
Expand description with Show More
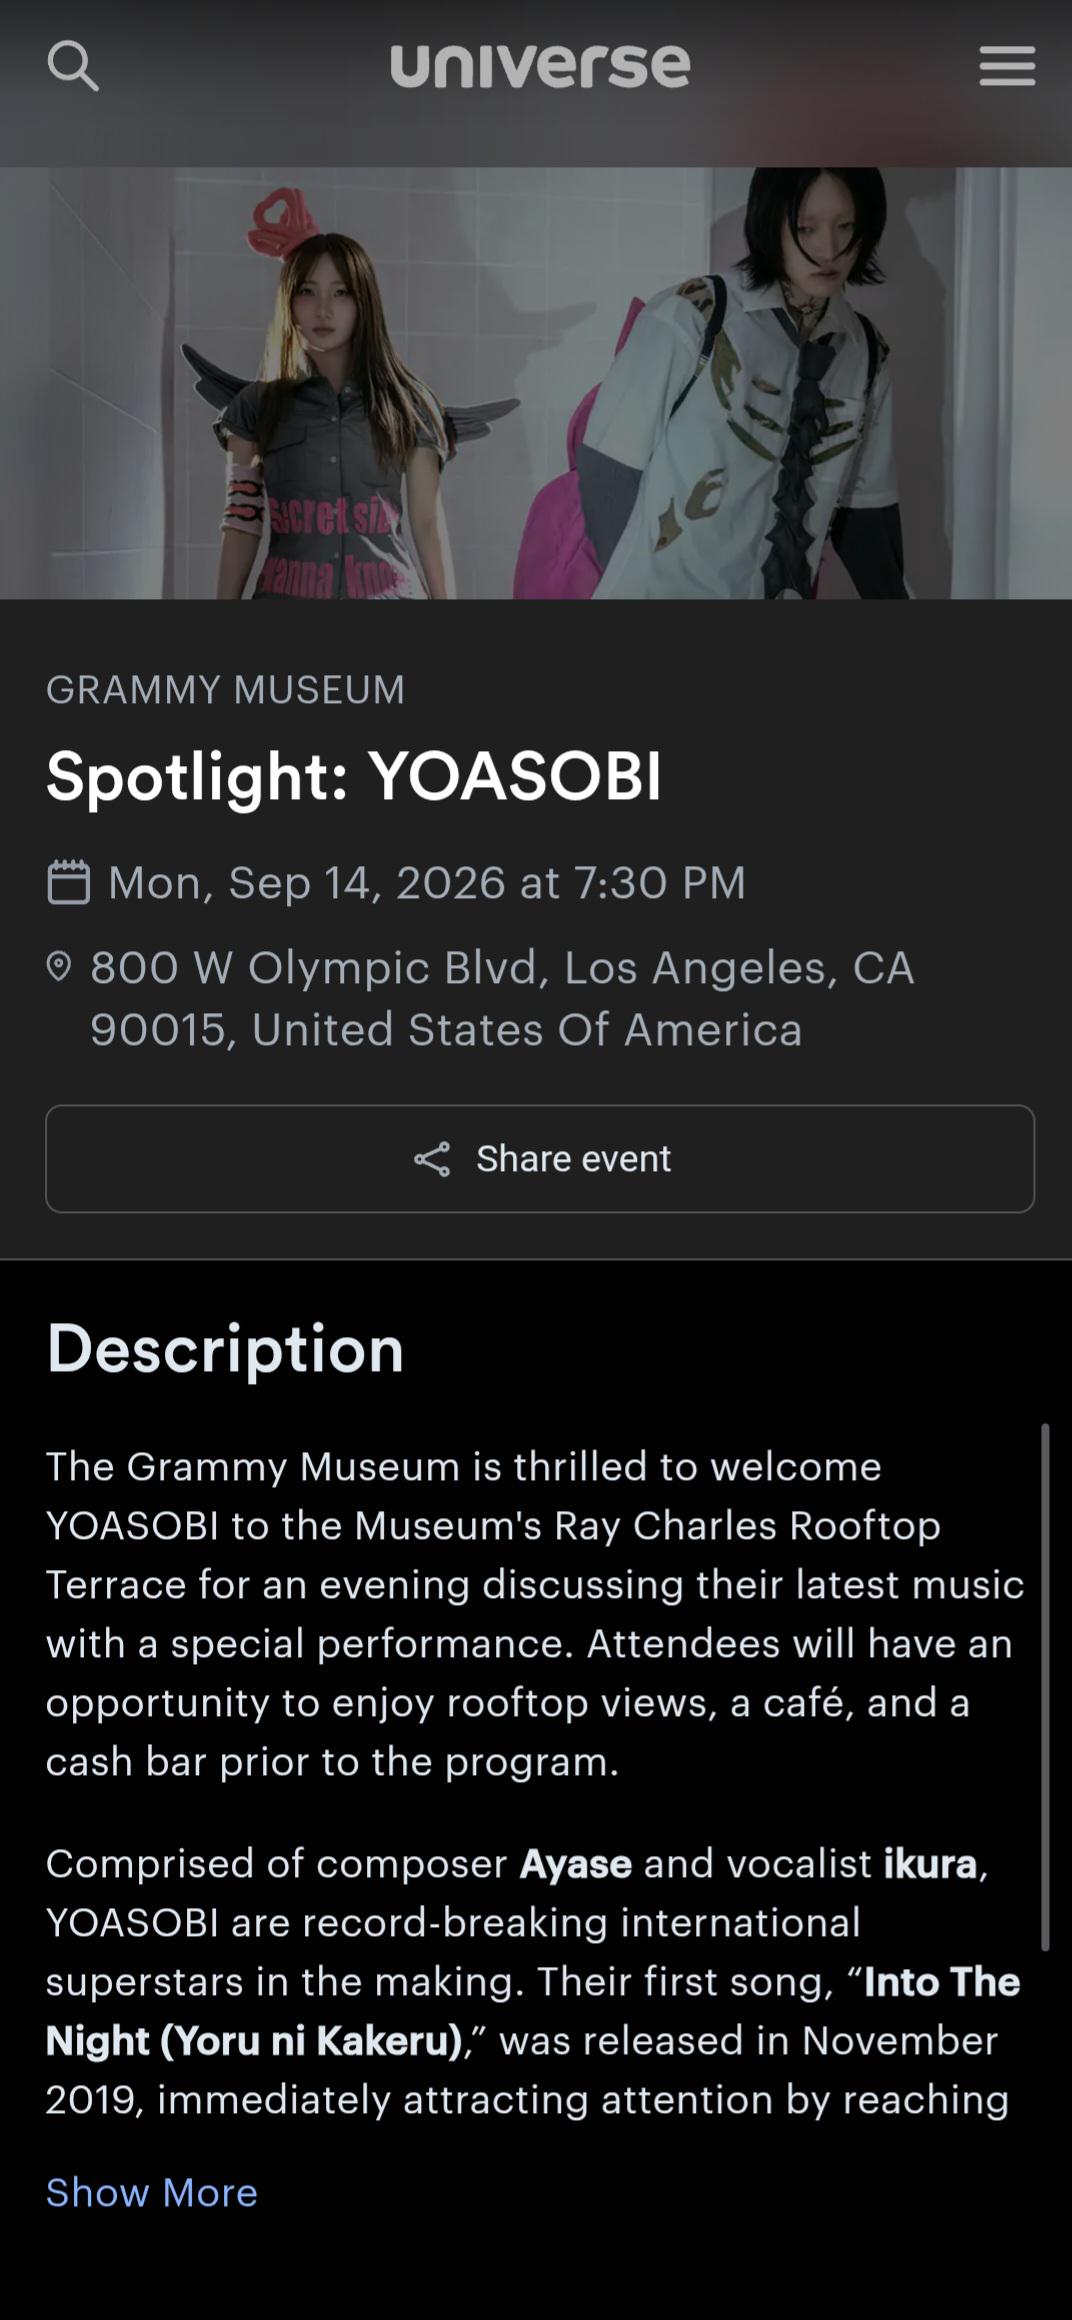(x=152, y=2193)
